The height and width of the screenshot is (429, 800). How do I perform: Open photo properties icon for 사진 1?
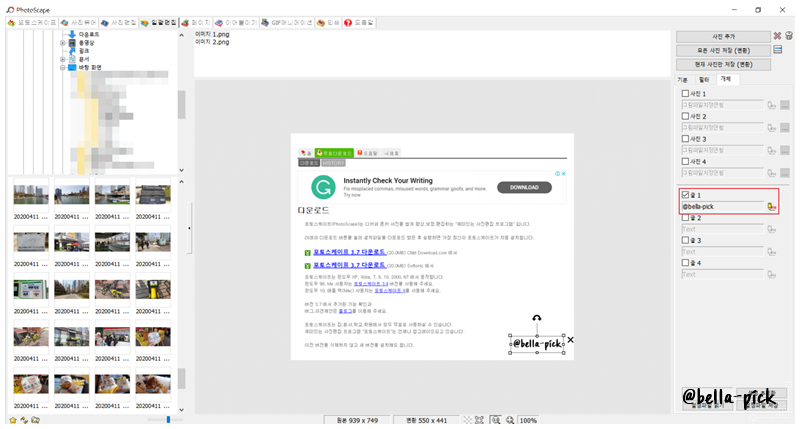pyautogui.click(x=771, y=105)
